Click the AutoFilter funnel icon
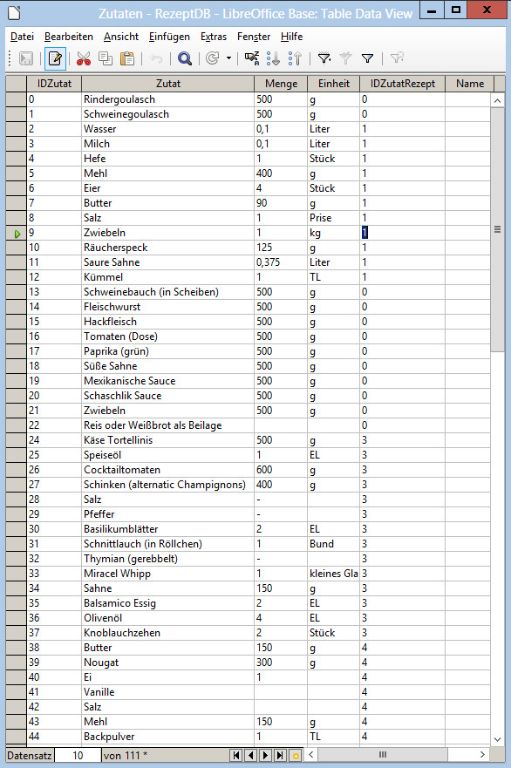 pyautogui.click(x=324, y=59)
